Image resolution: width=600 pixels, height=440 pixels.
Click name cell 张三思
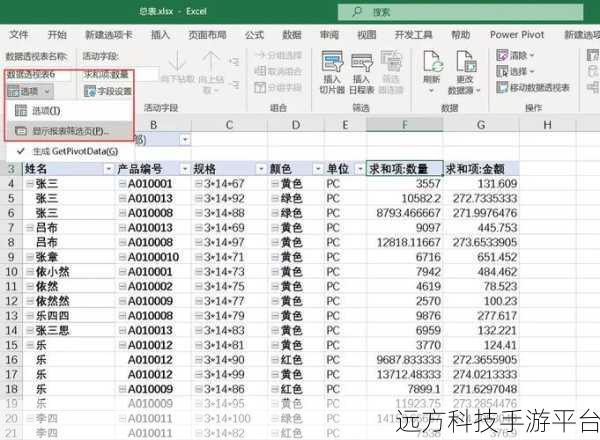click(69, 331)
